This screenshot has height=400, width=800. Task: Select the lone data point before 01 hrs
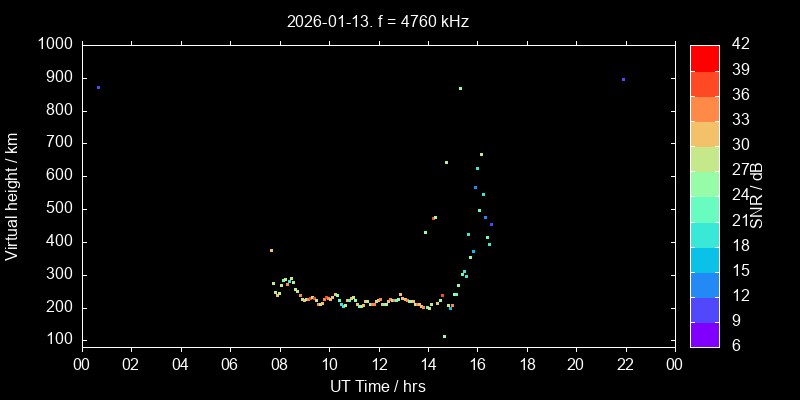(x=98, y=88)
